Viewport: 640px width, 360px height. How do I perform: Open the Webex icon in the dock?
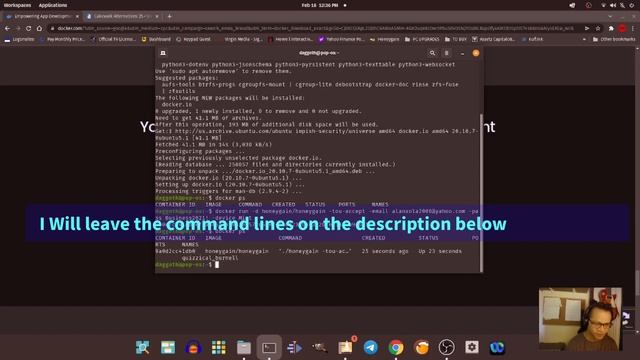pos(497,347)
